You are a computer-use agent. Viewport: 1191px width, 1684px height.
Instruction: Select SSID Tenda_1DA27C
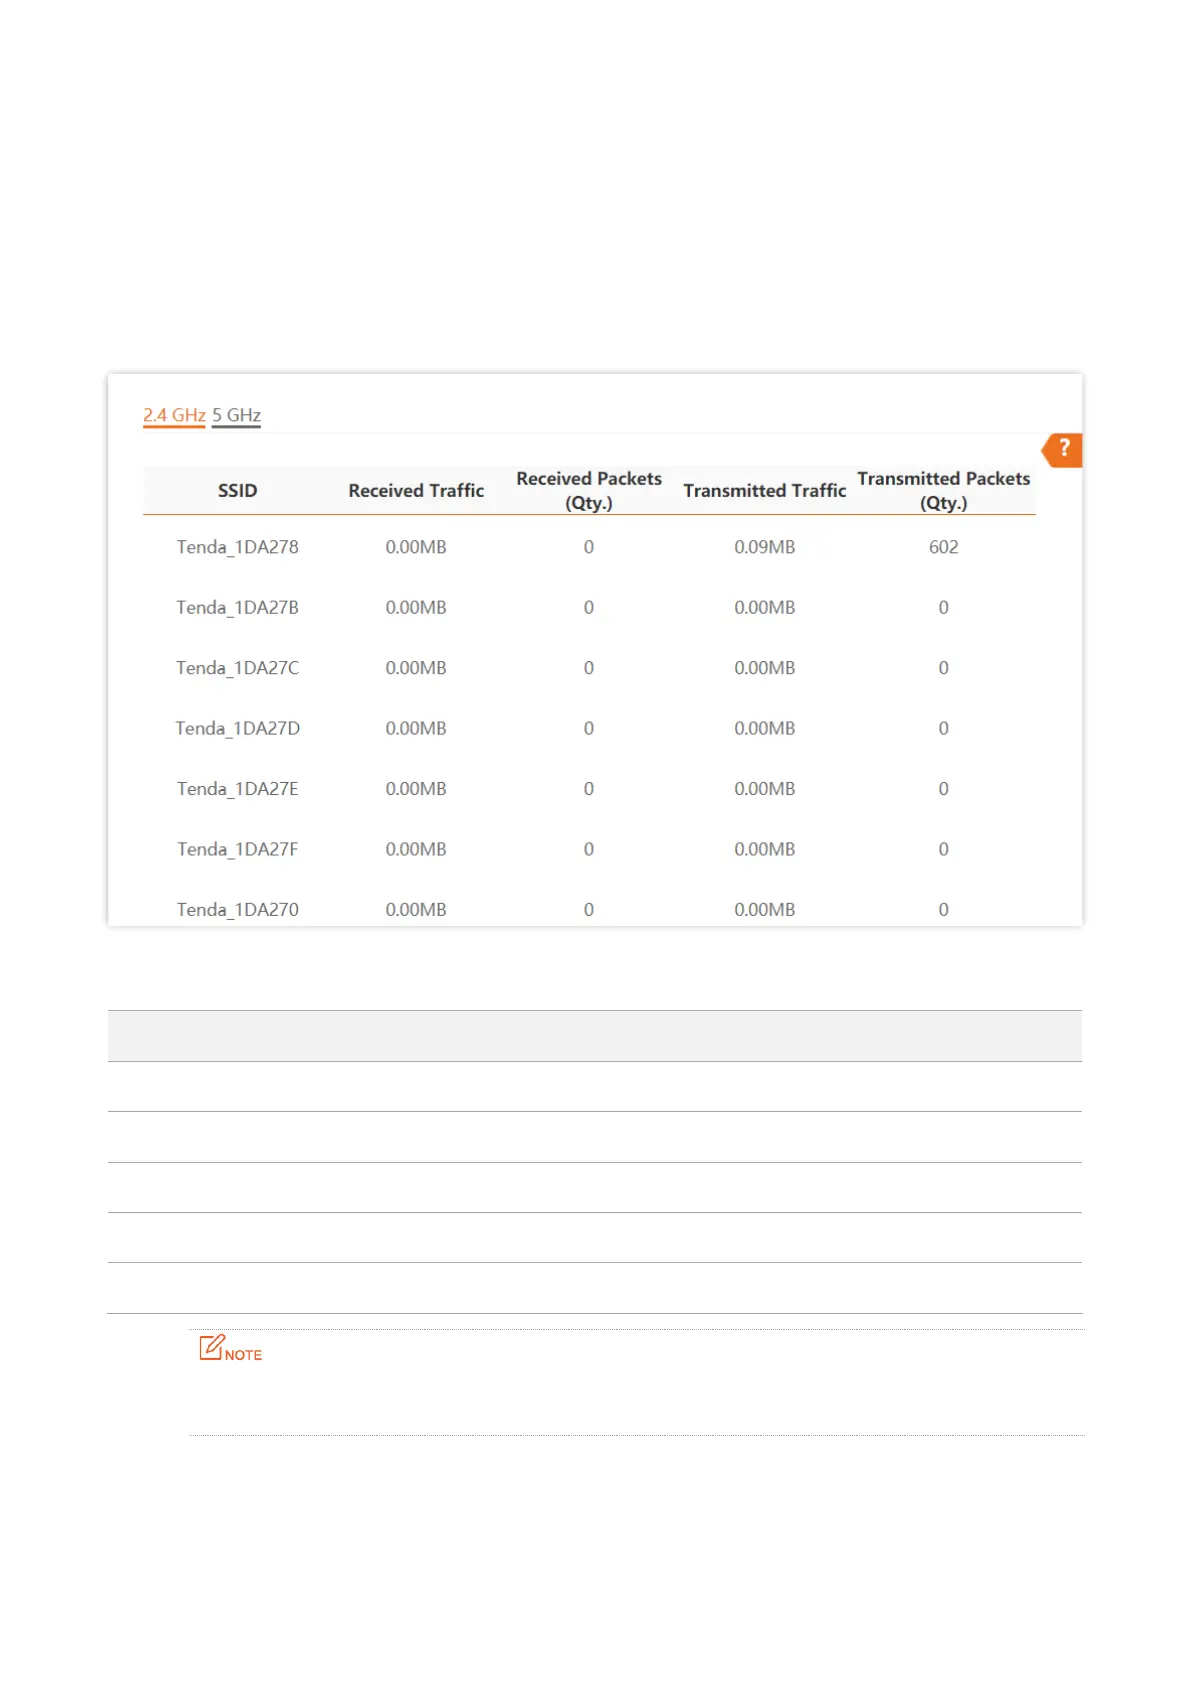pos(238,668)
